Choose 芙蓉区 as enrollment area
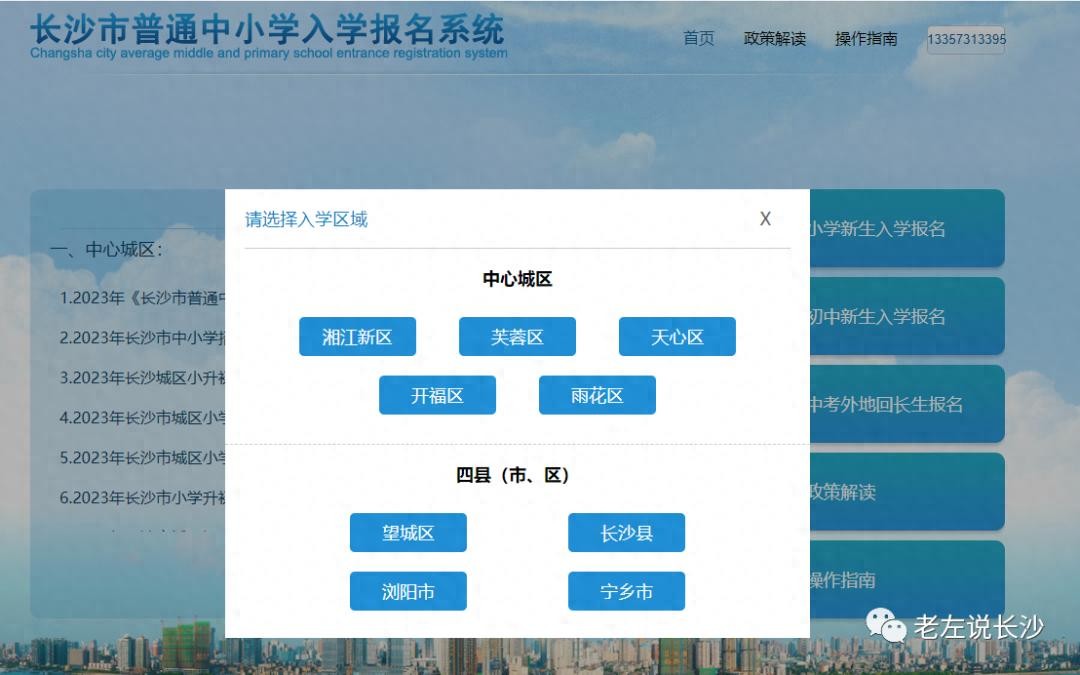This screenshot has height=675, width=1080. click(x=517, y=337)
